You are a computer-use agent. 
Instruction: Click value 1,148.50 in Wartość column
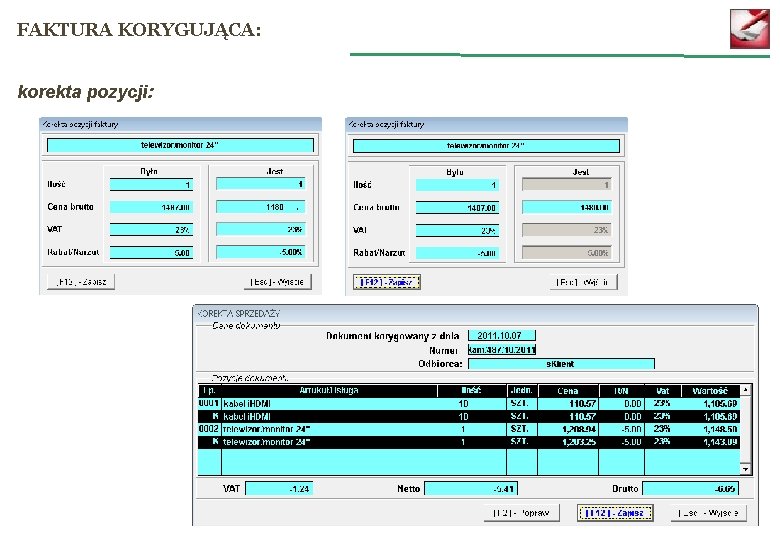coord(720,429)
